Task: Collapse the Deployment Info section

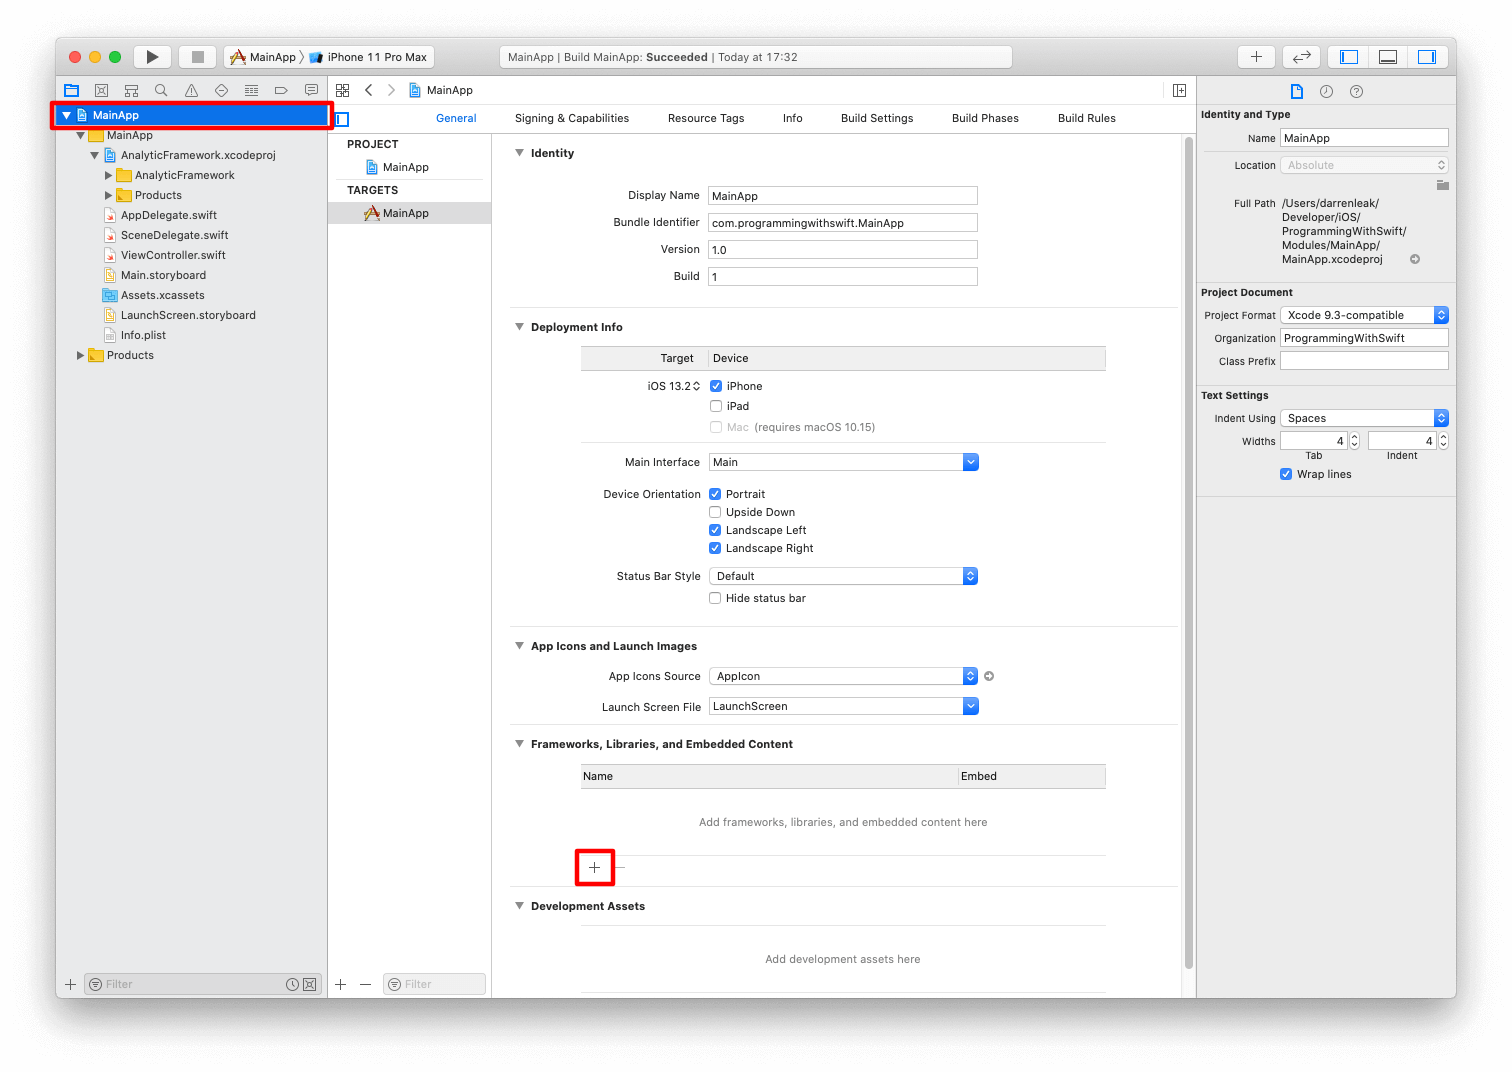Action: [x=519, y=327]
